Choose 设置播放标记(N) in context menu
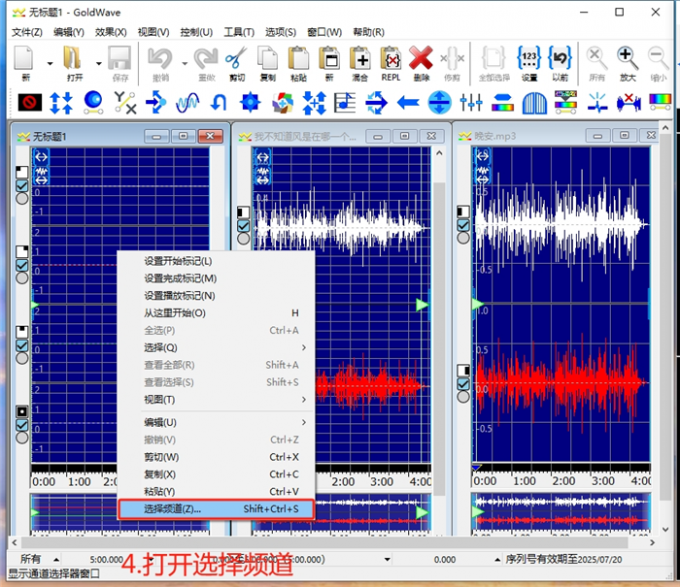680x587 pixels. pos(216,296)
